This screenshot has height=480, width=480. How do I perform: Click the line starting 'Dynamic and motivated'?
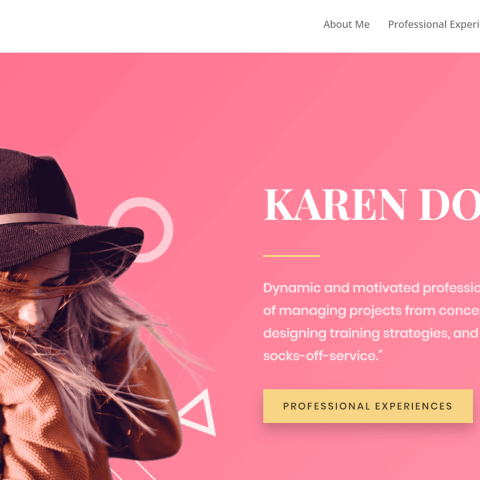371,288
